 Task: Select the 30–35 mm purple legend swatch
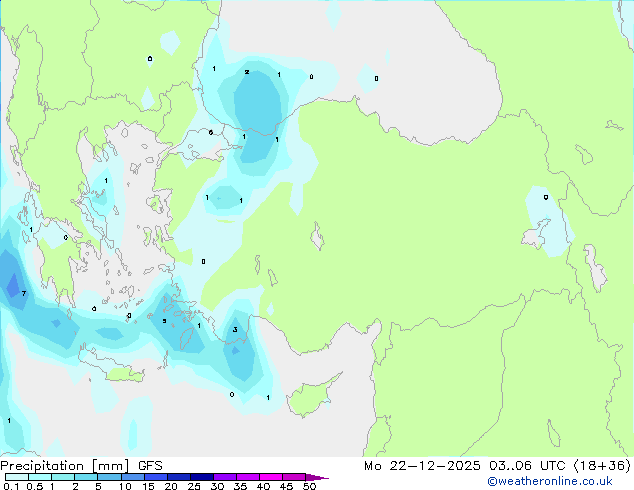225,477
